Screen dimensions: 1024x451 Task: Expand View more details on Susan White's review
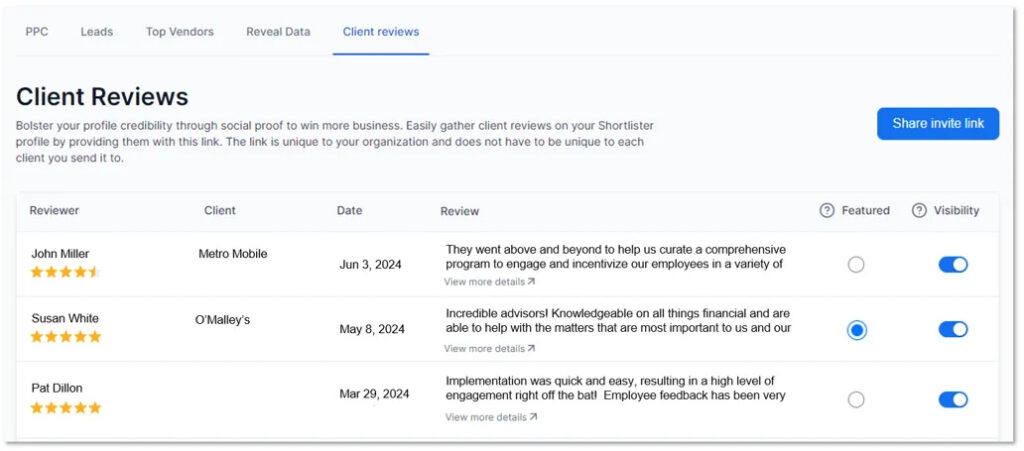489,349
